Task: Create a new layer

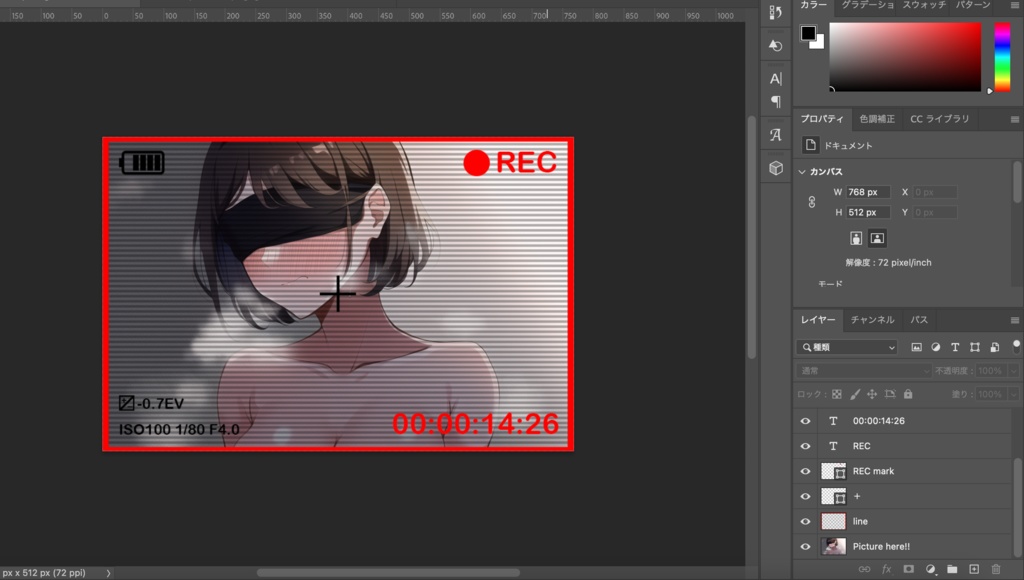Action: point(974,569)
